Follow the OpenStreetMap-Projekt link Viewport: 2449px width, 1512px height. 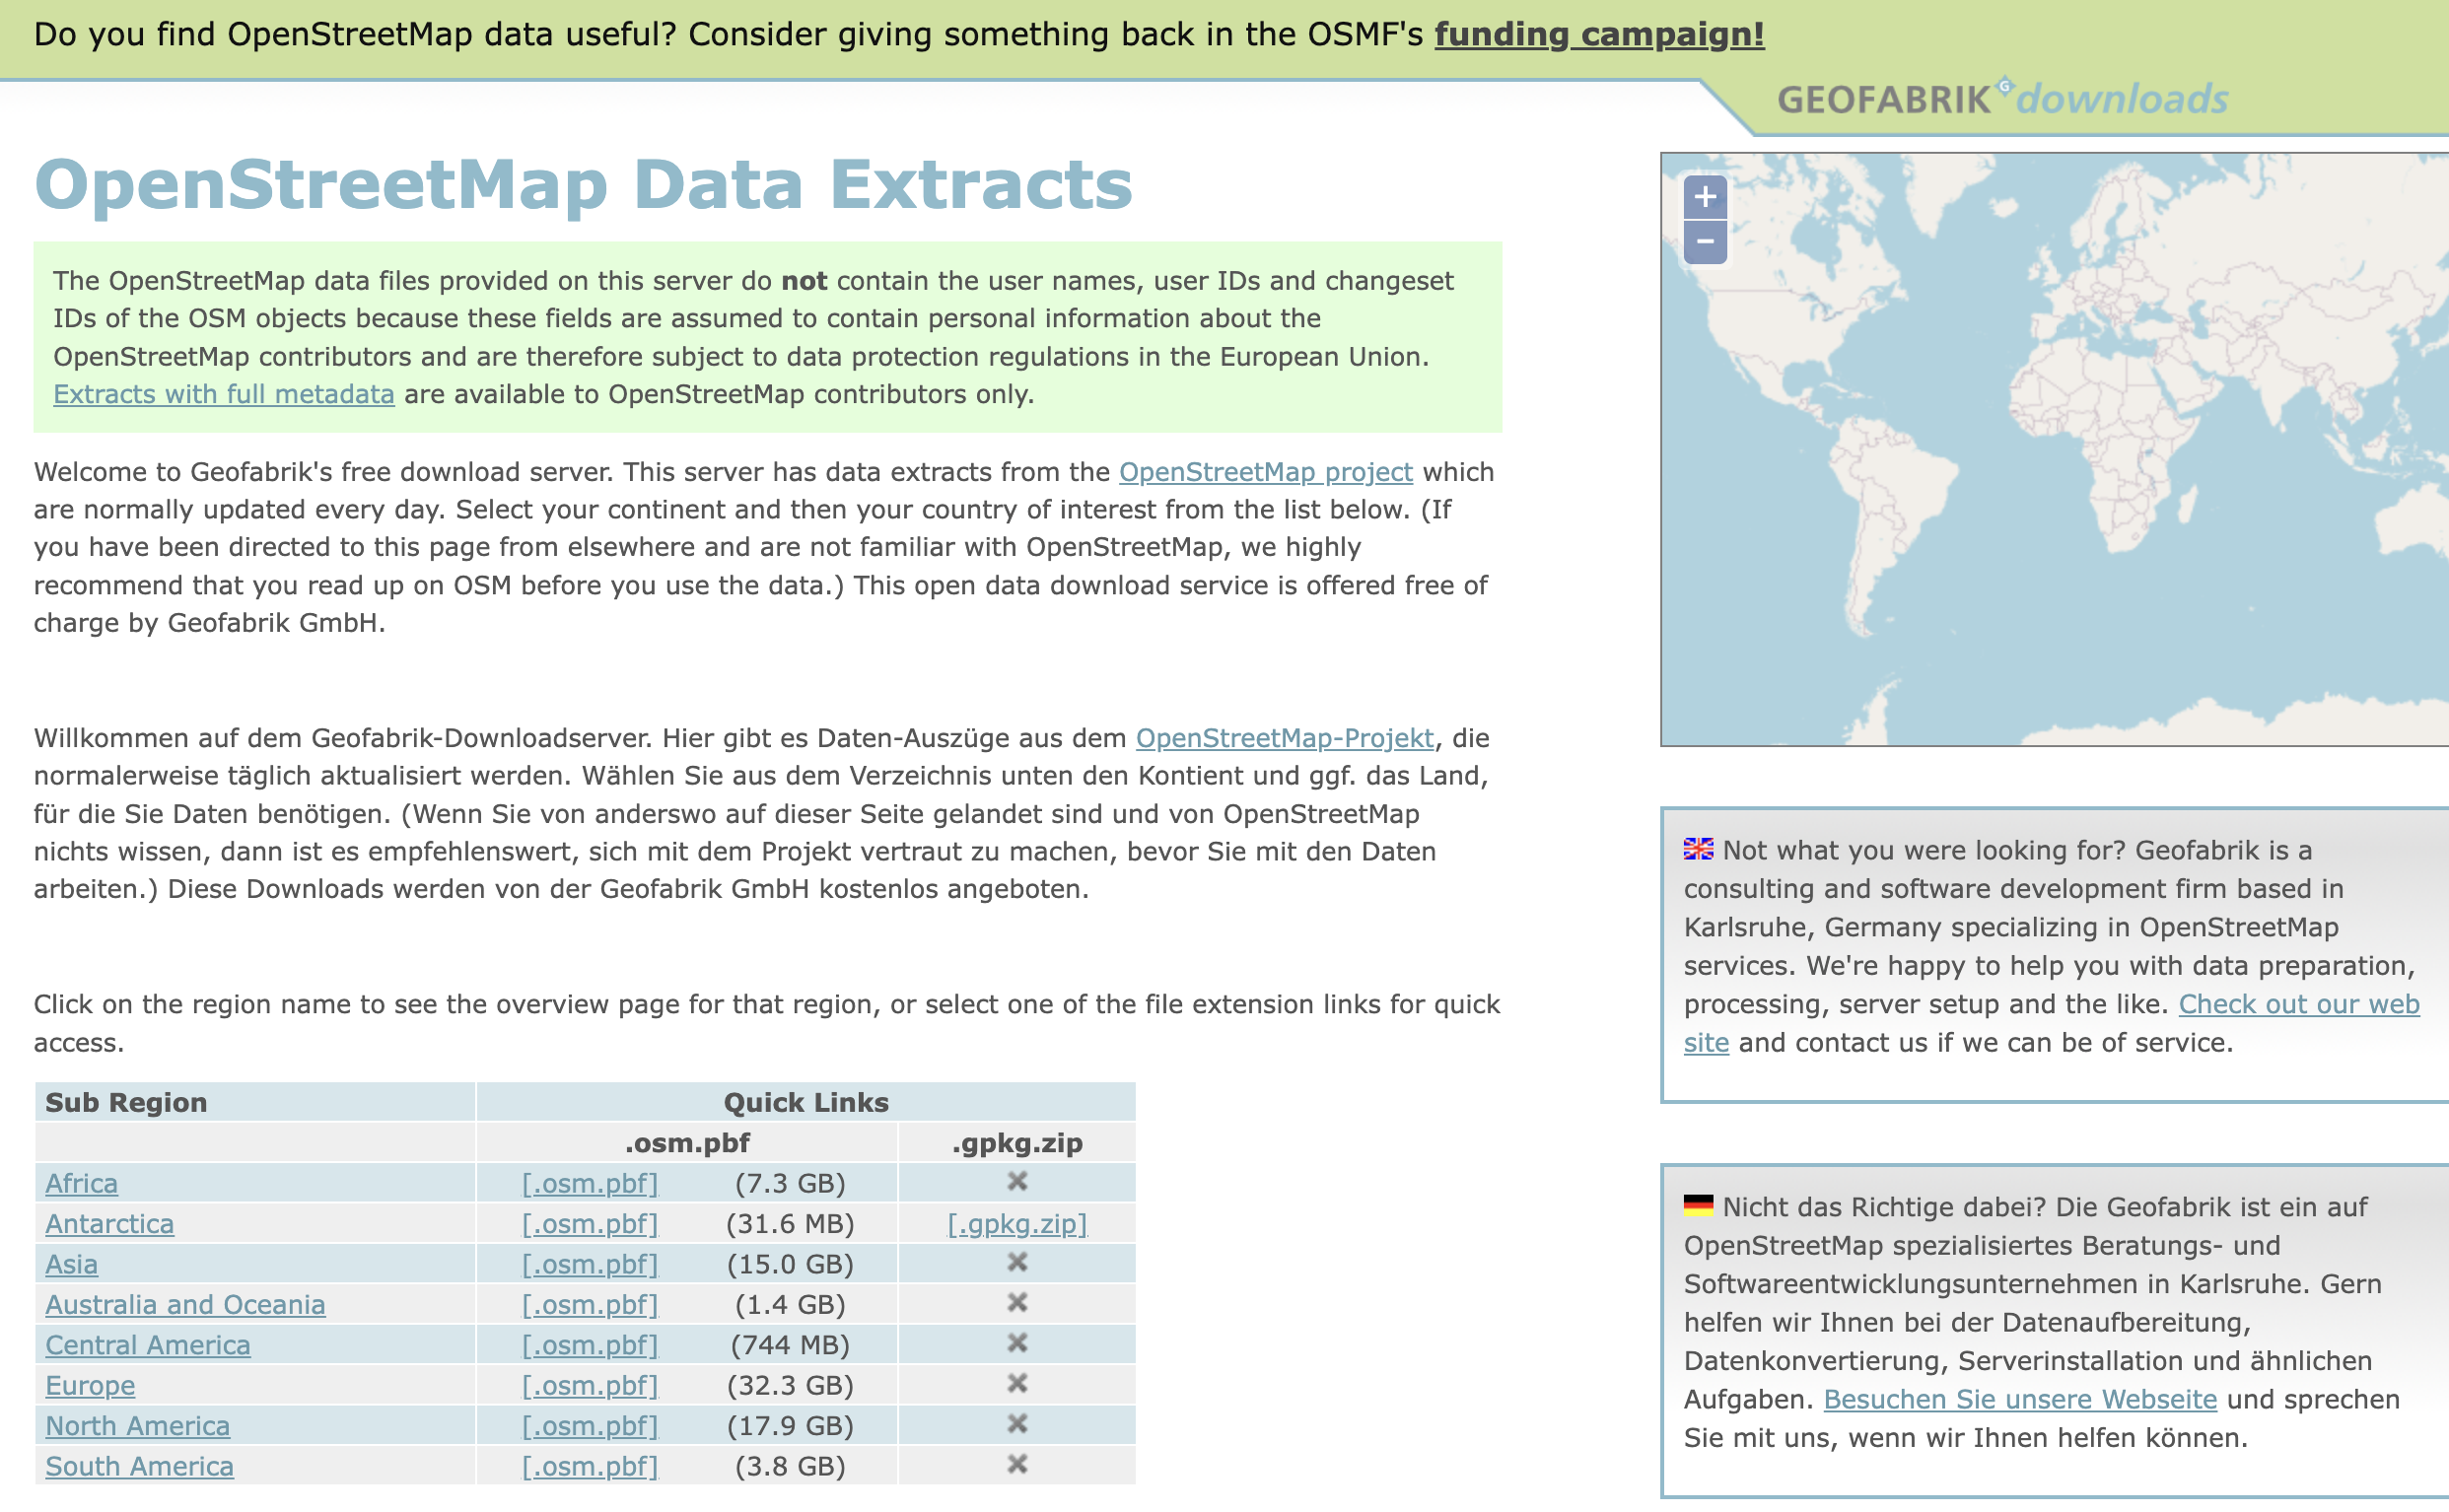(1284, 738)
